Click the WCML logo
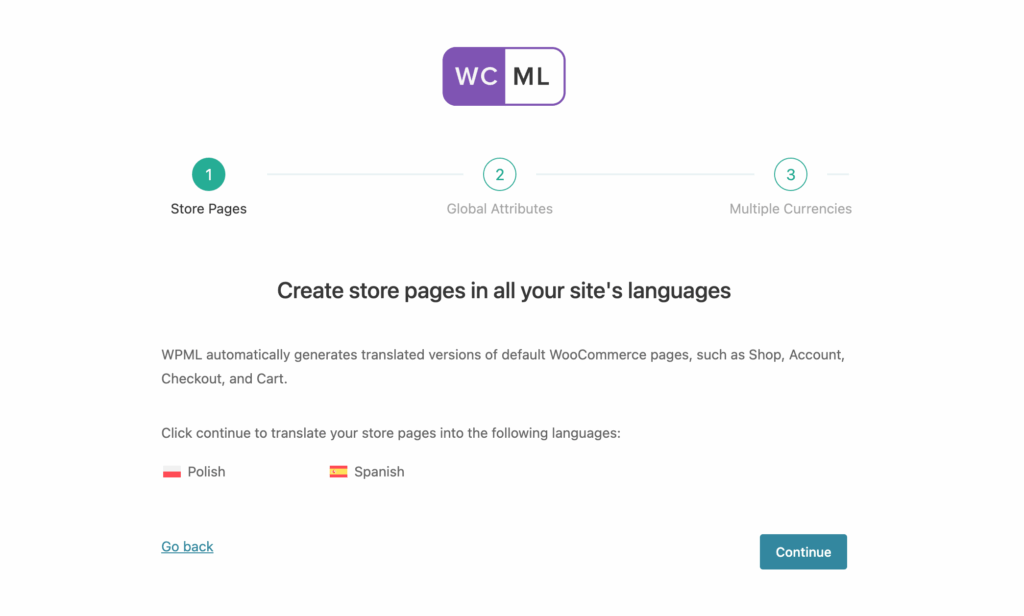 (504, 76)
